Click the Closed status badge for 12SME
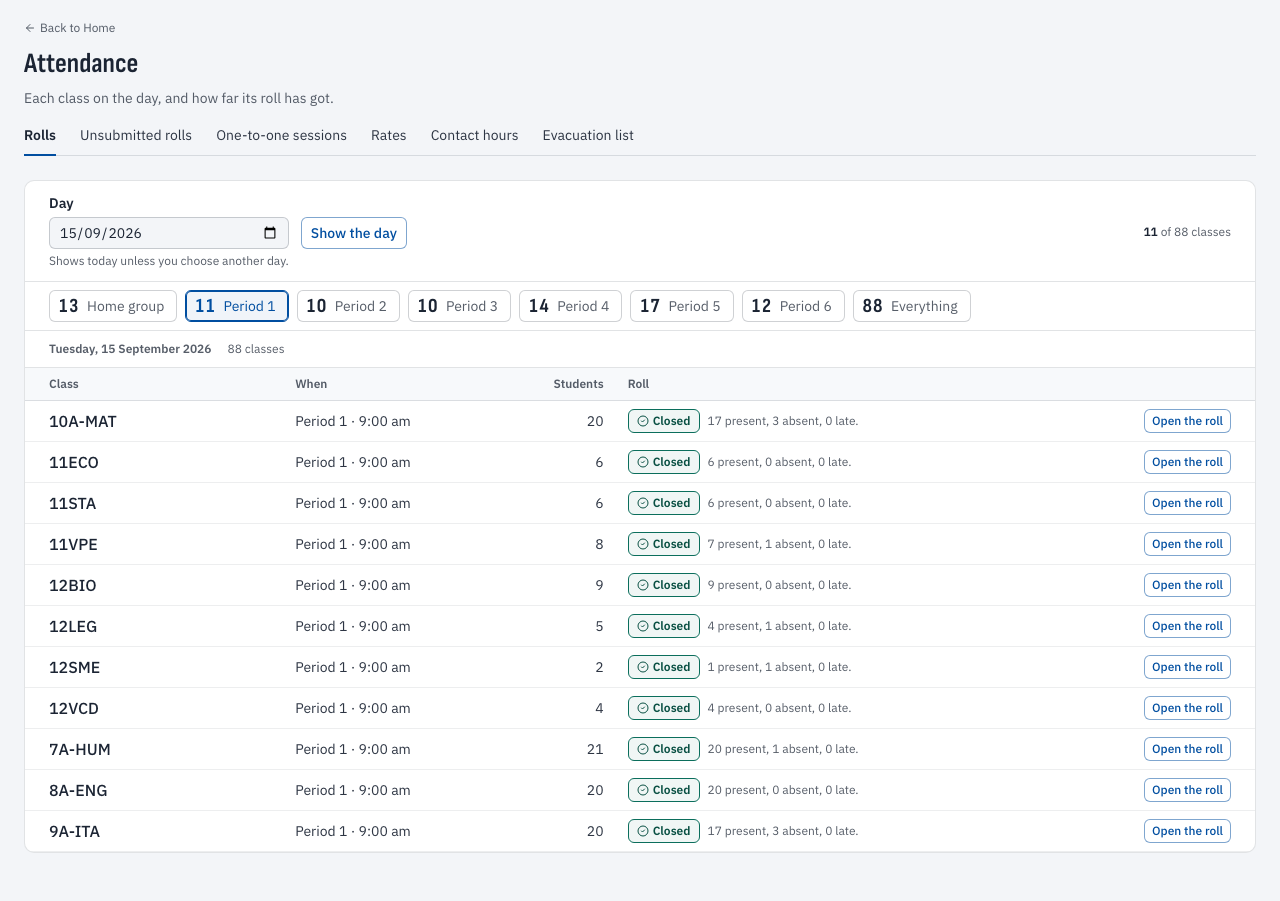1280x901 pixels. coord(664,667)
